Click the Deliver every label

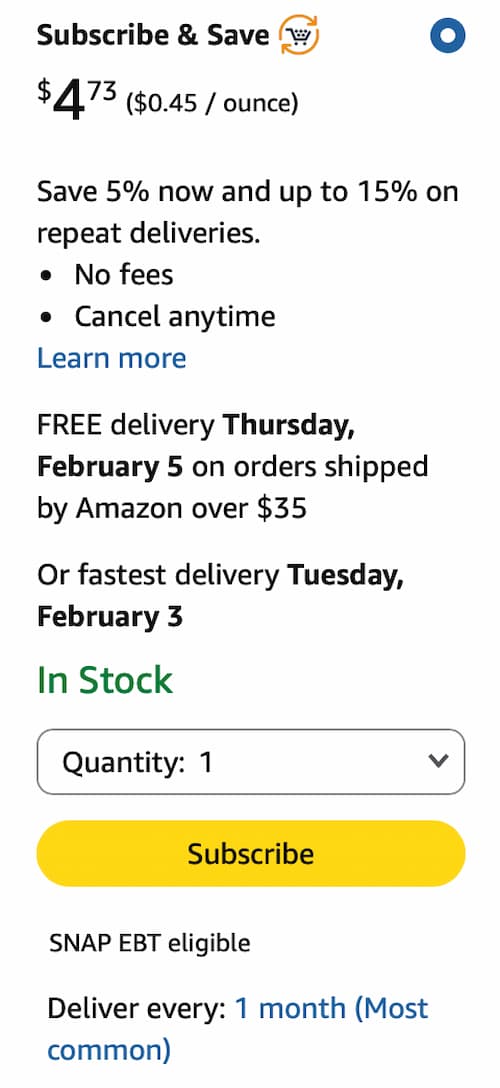coord(137,1009)
